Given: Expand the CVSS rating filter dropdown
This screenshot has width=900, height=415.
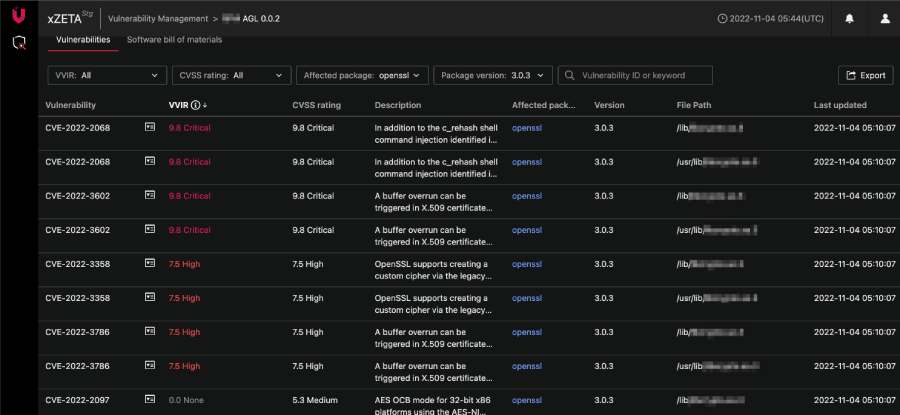Looking at the screenshot, I should point(231,75).
